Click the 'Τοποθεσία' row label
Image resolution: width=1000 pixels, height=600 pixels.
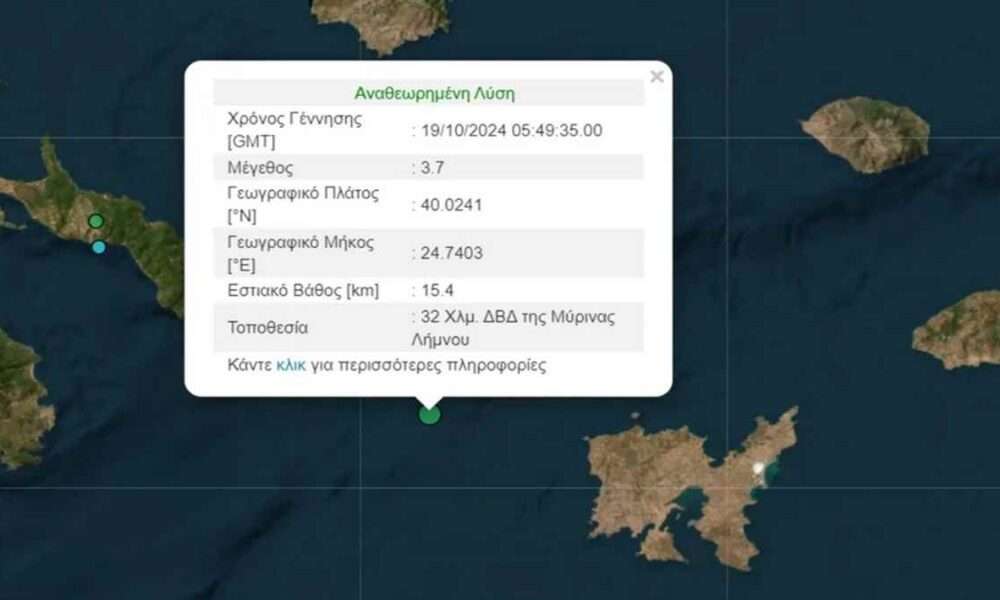(x=268, y=328)
